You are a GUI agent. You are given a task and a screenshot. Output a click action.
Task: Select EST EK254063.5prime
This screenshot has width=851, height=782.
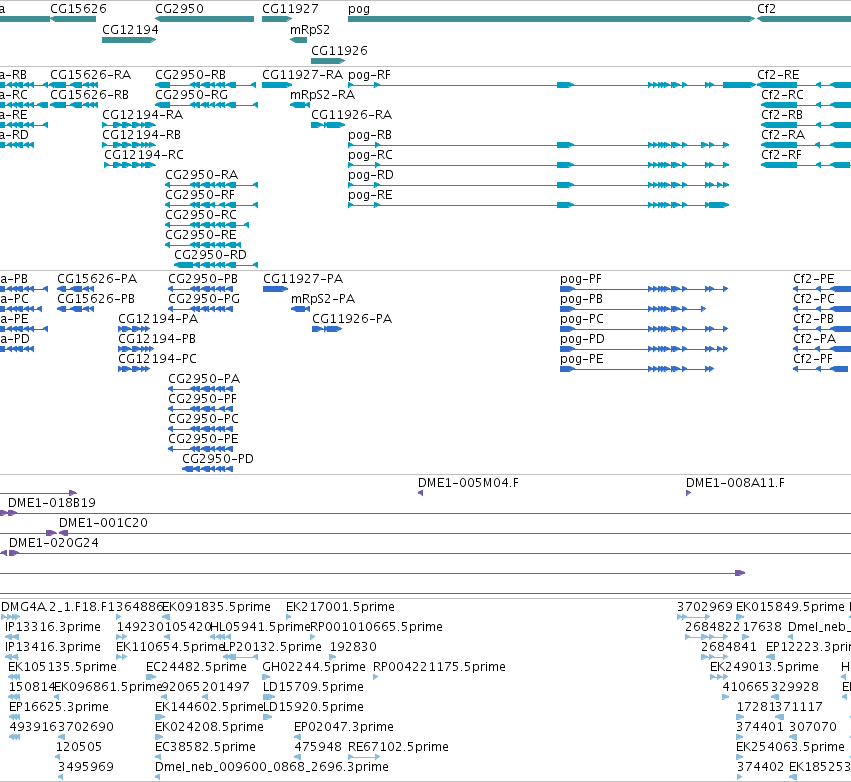[739, 756]
